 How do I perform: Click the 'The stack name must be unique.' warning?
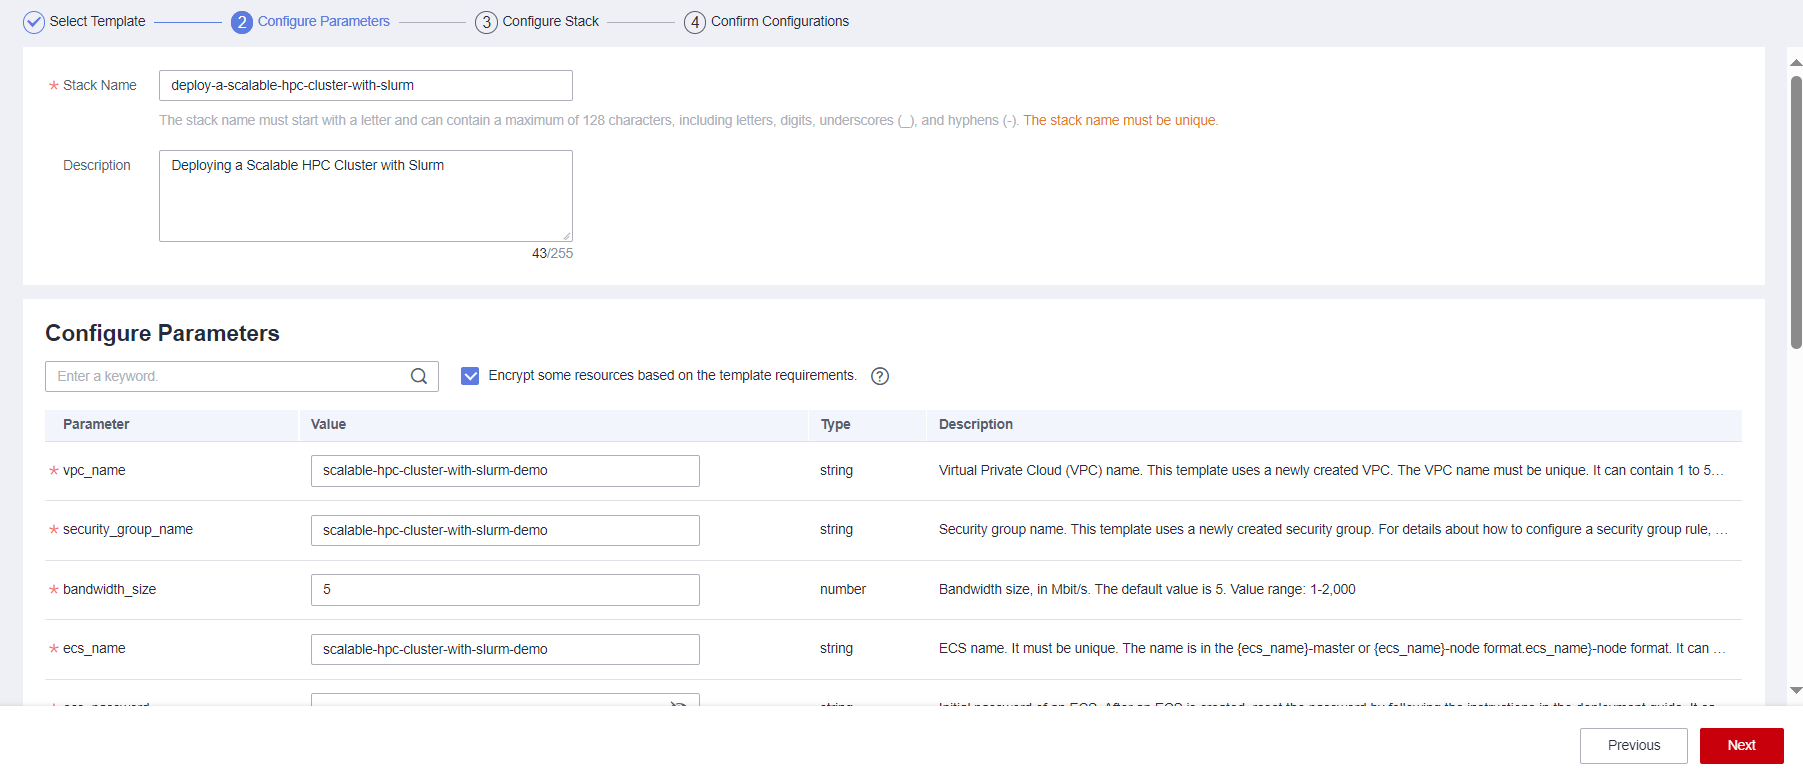1120,120
